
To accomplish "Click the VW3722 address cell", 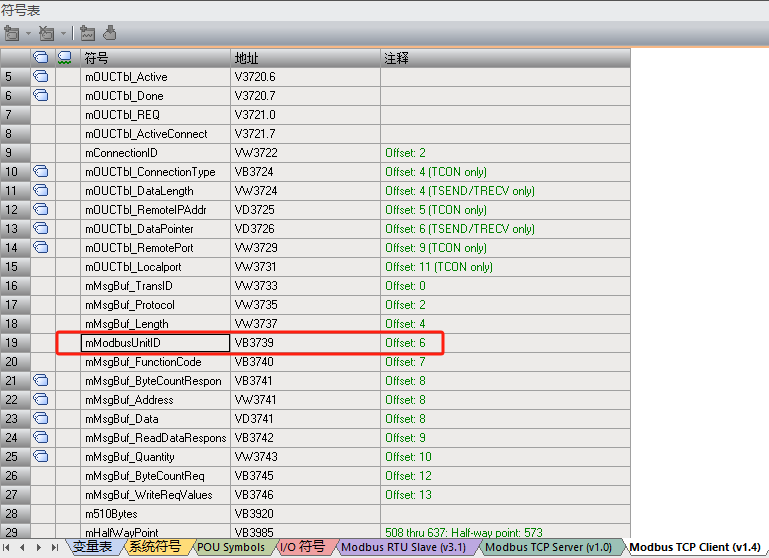I will point(306,152).
